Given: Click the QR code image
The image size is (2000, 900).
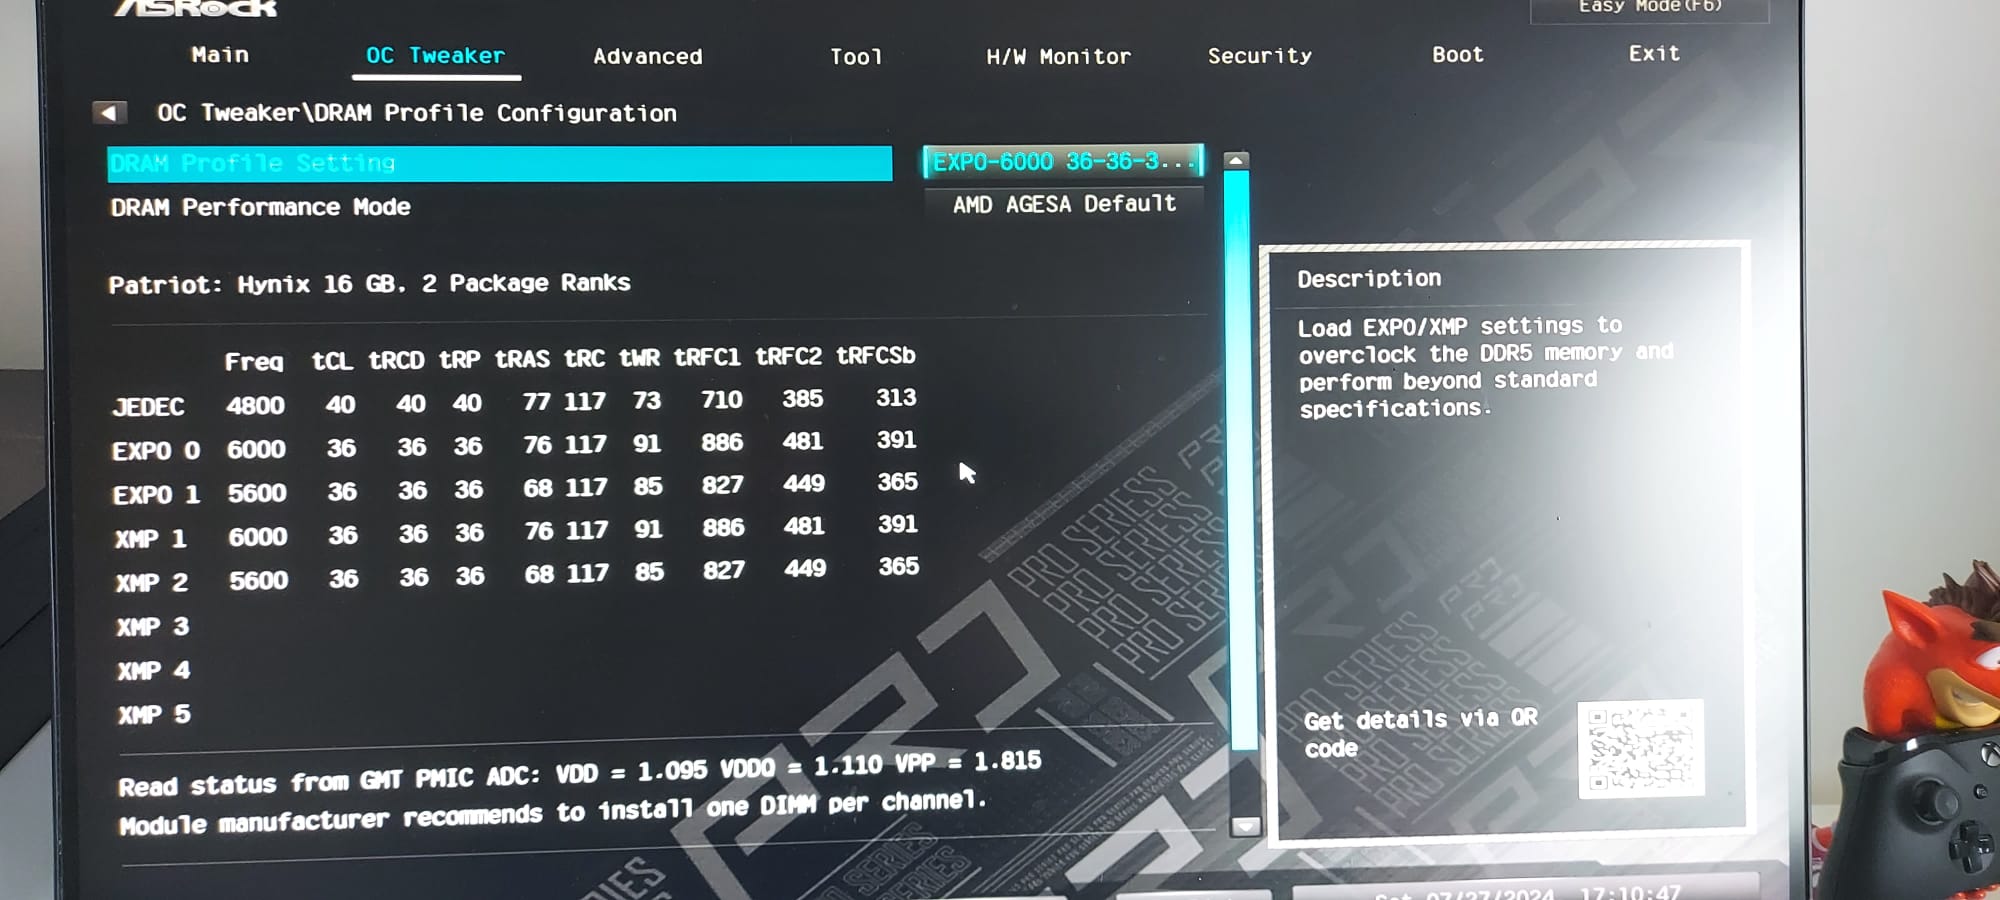Looking at the screenshot, I should (x=1641, y=749).
